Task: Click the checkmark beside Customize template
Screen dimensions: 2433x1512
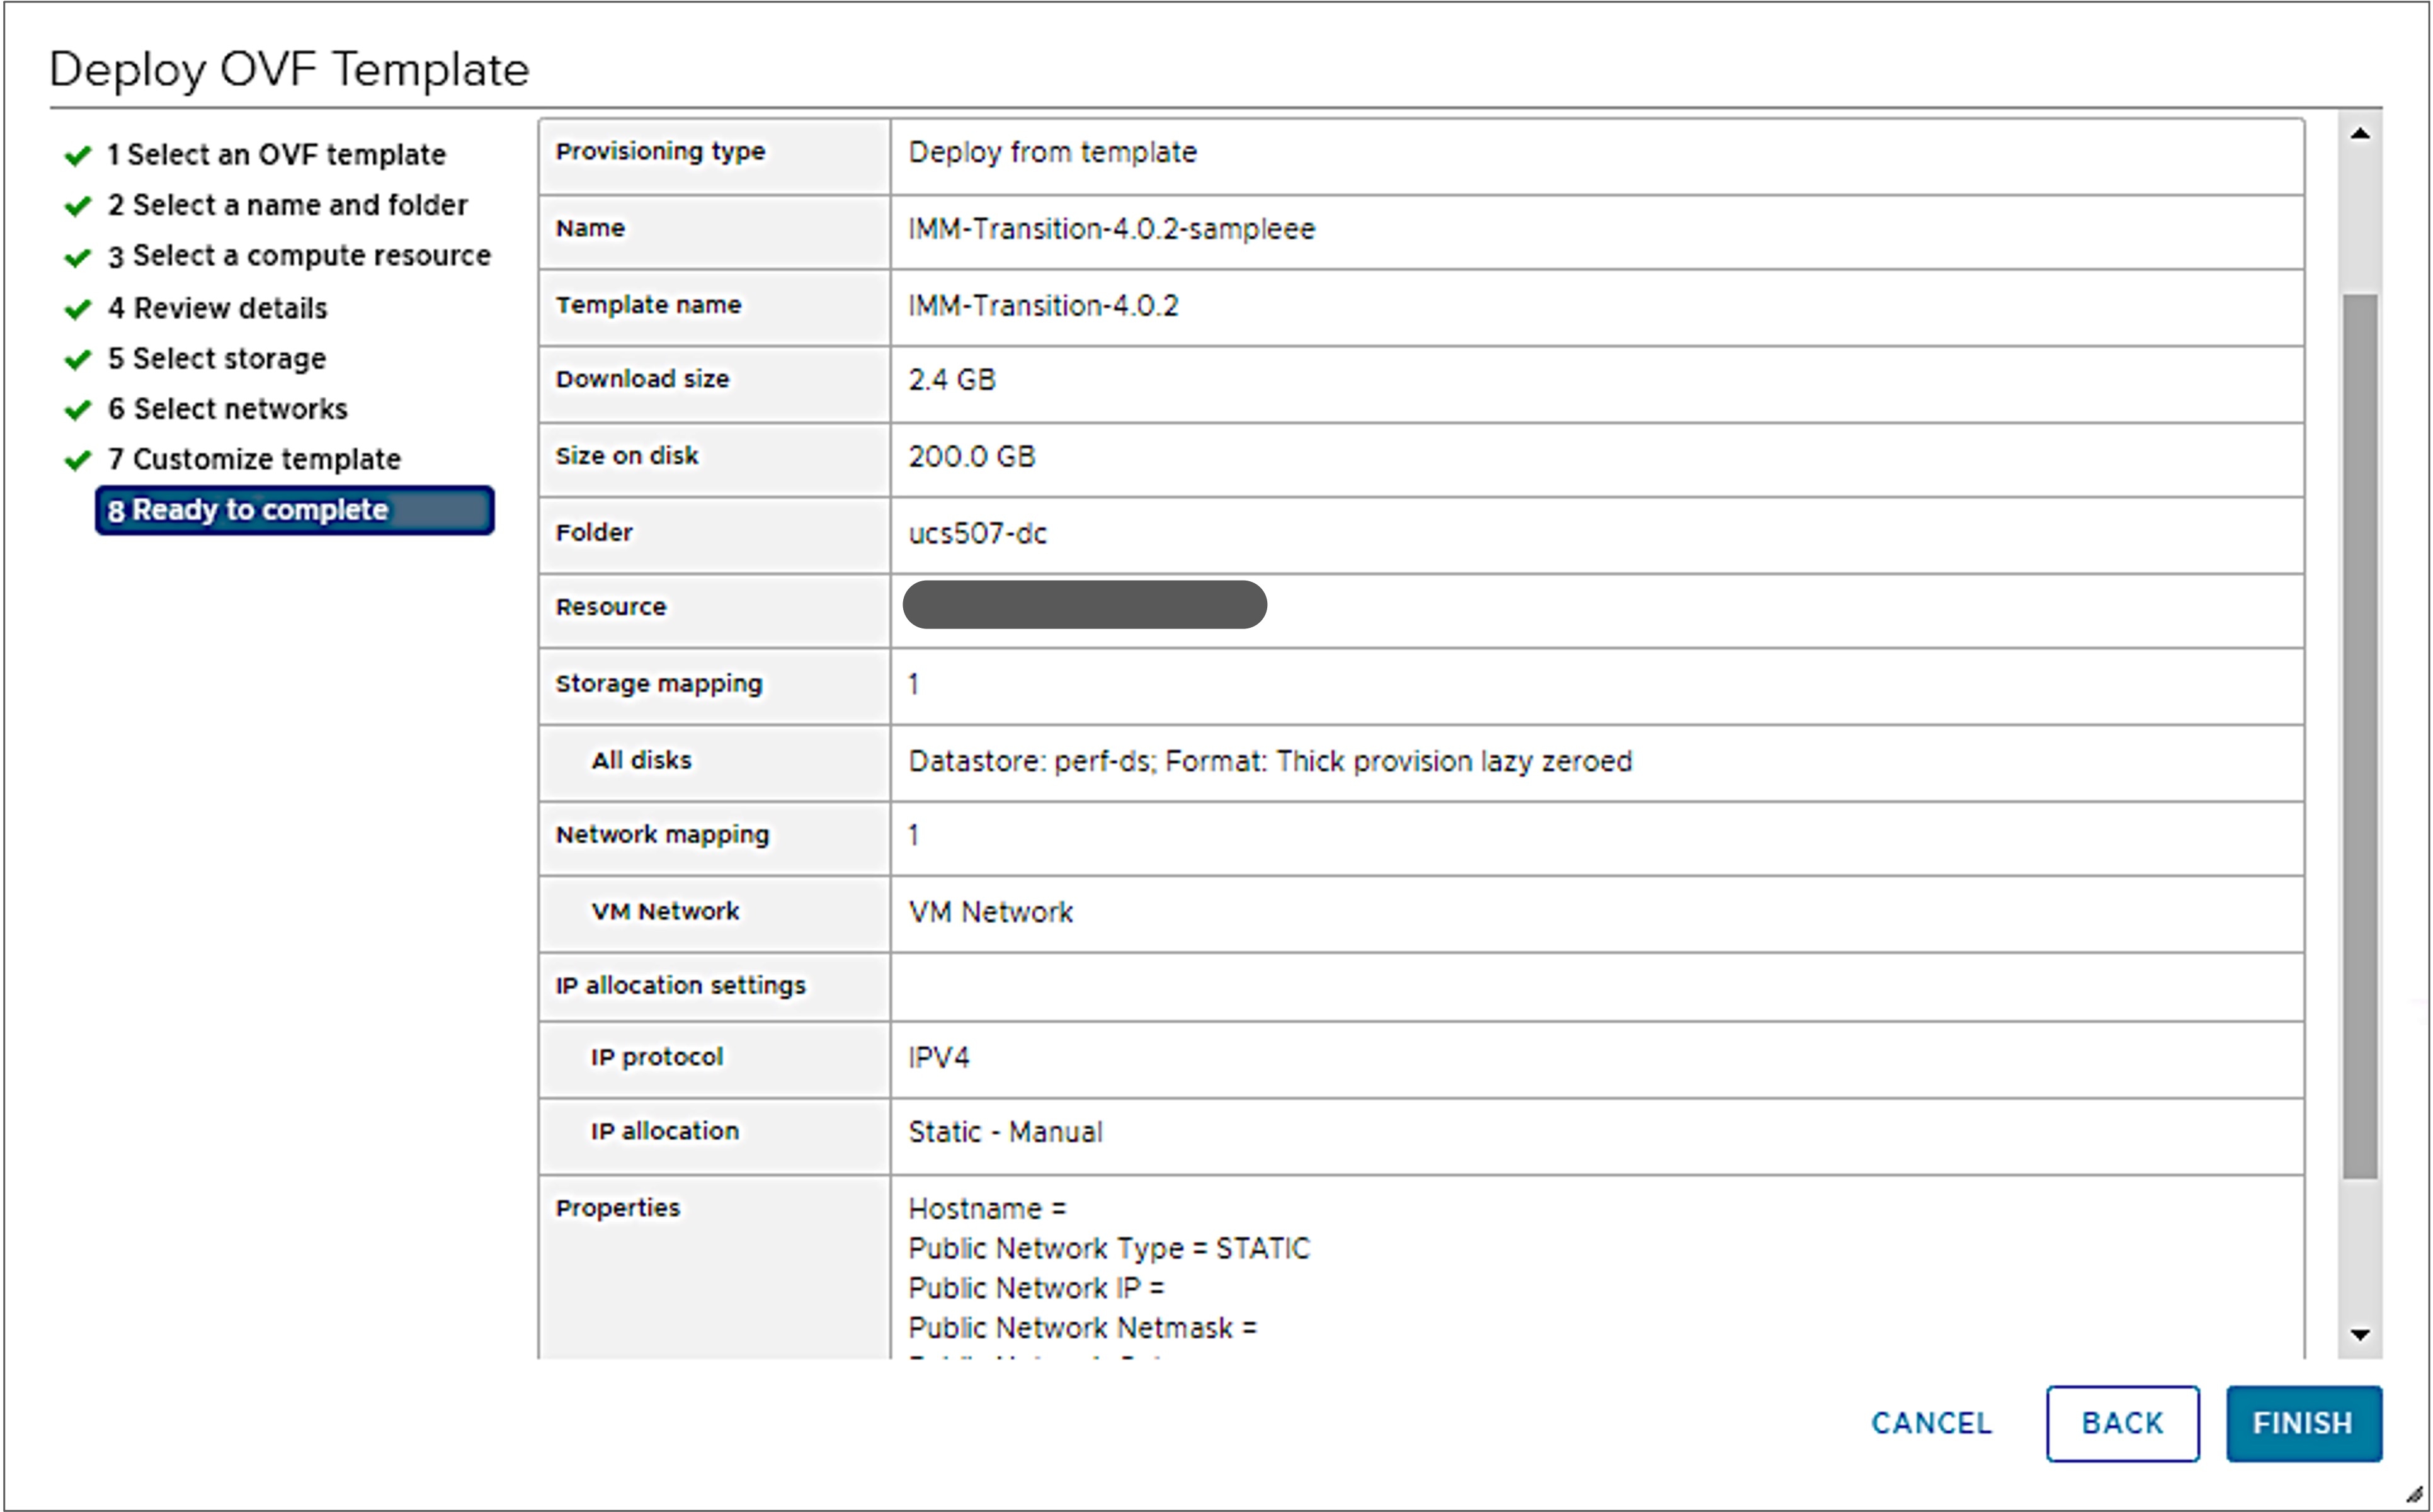Action: coord(78,459)
